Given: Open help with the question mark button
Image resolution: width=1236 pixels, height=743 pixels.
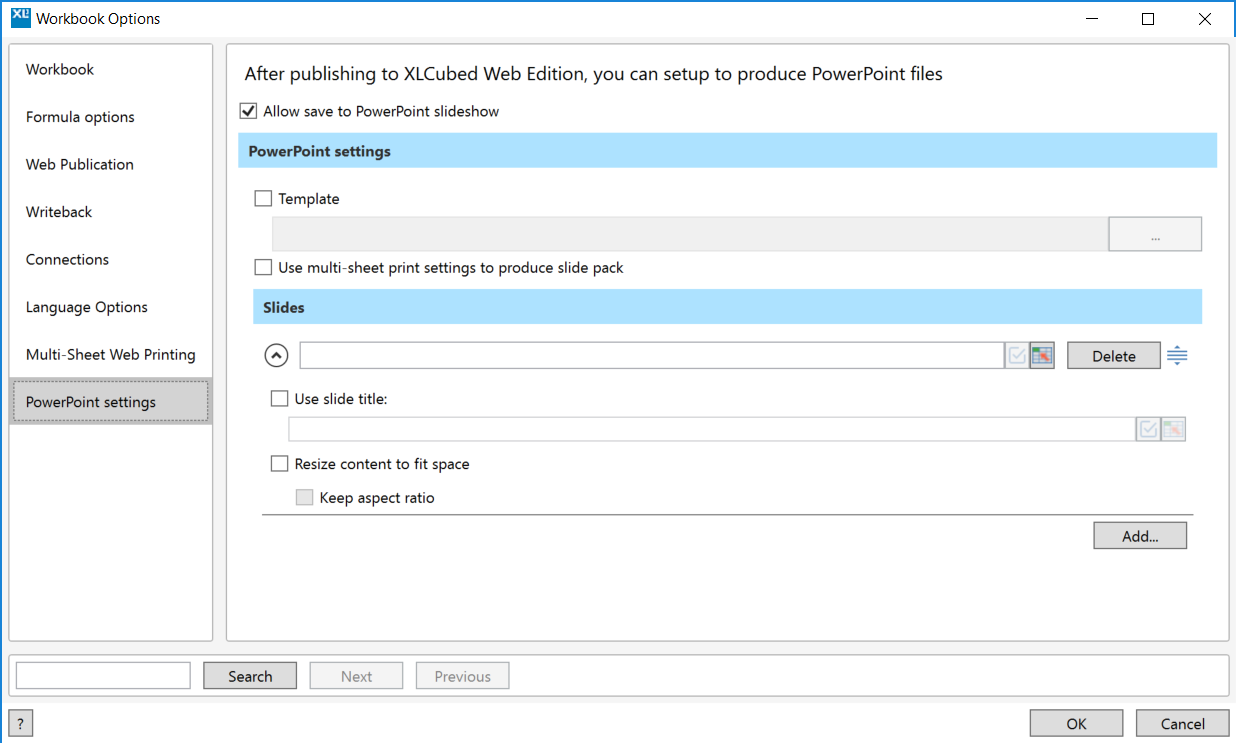Looking at the screenshot, I should coord(20,724).
